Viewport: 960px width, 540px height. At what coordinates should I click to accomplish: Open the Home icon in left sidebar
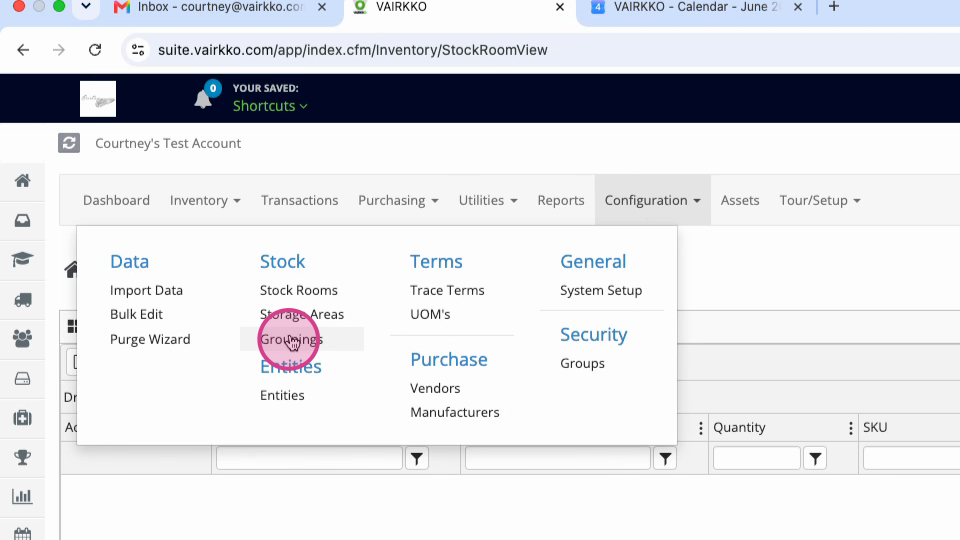coord(23,181)
